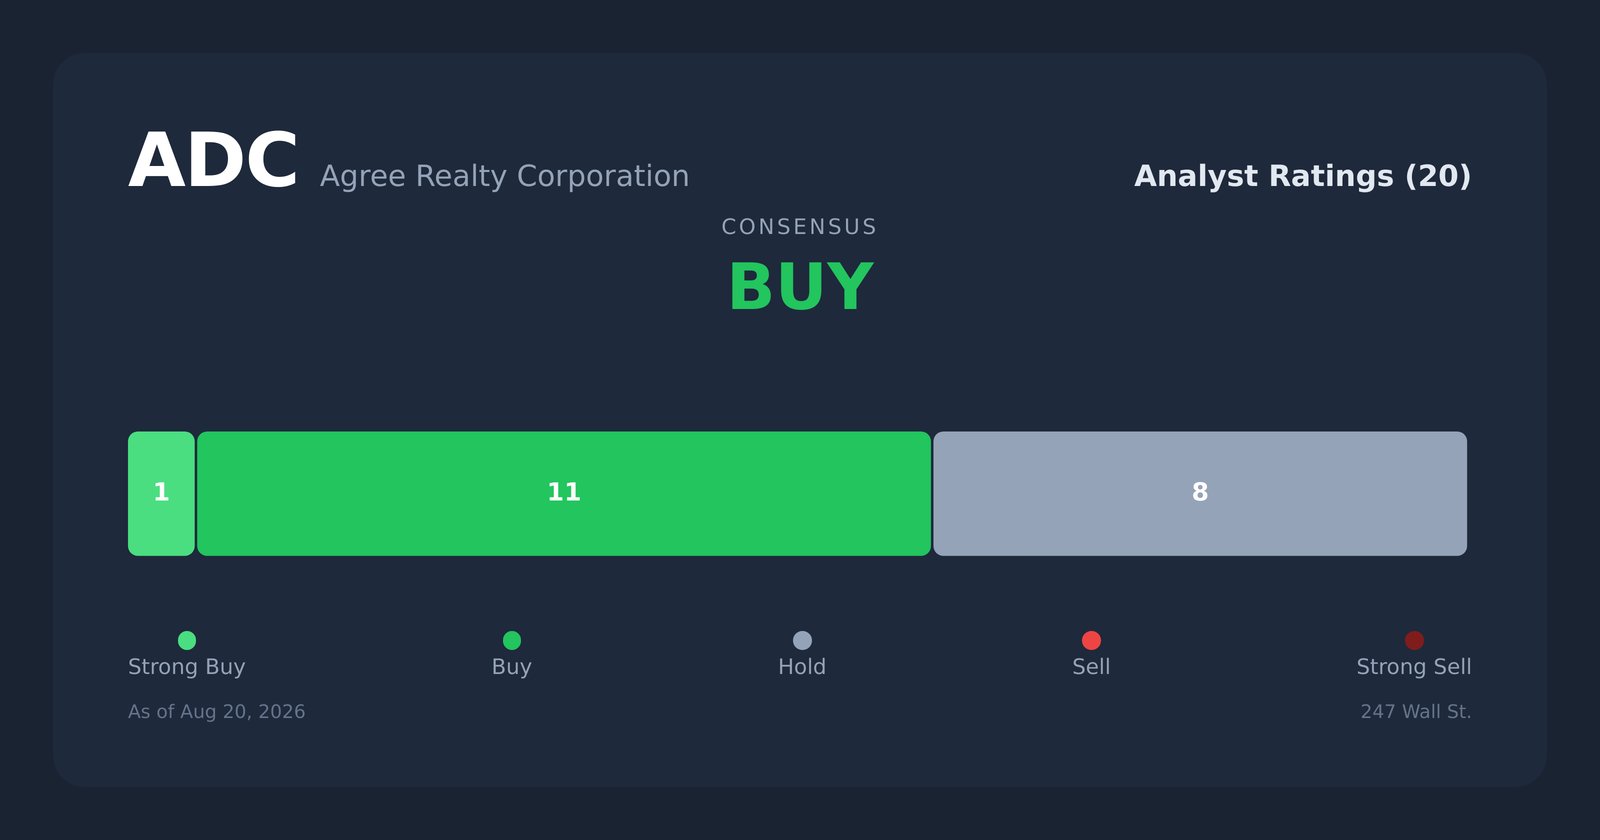
Task: Click the BUY consensus rating
Action: point(800,288)
